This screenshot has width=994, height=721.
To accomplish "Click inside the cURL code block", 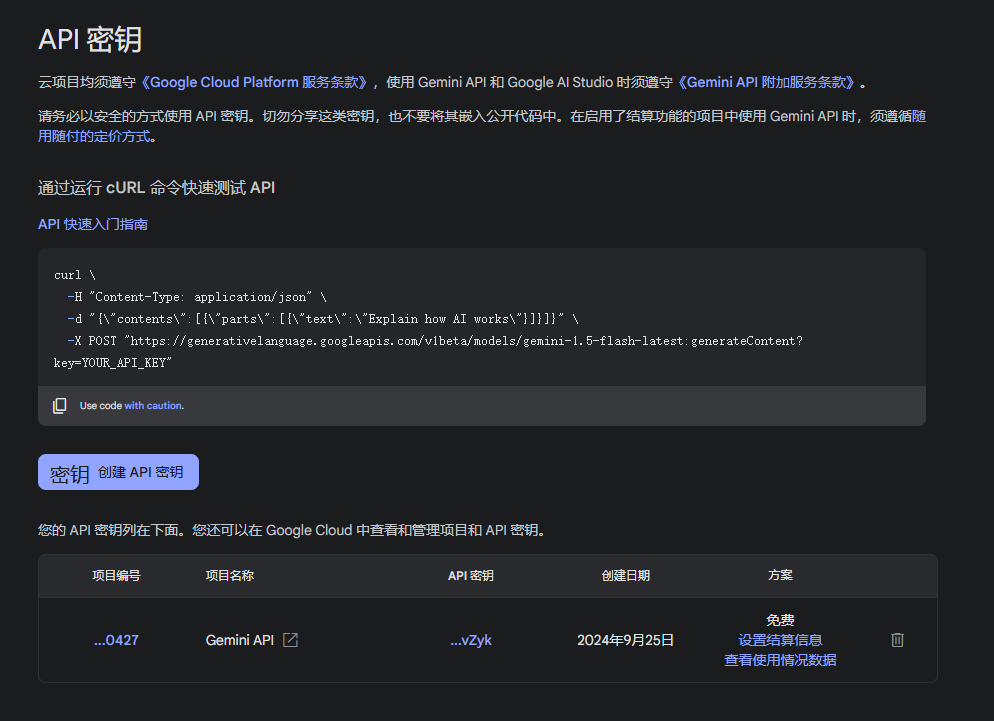I will click(x=480, y=318).
